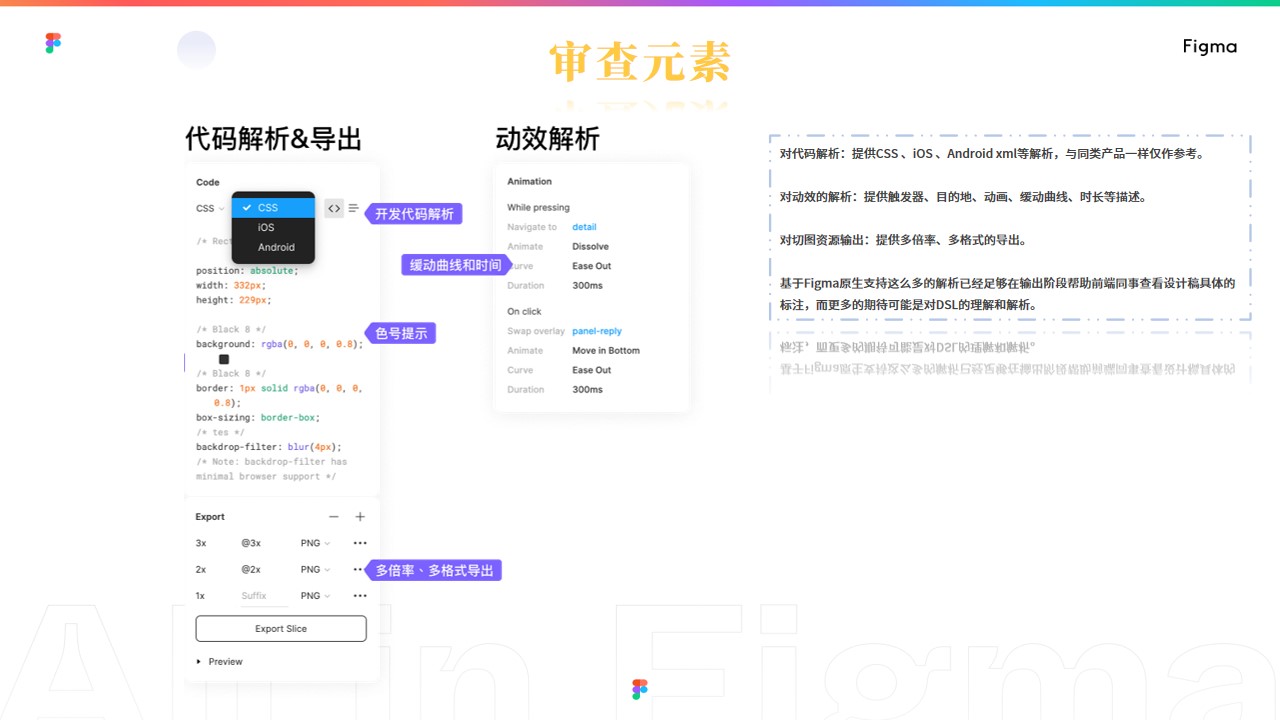This screenshot has height=720, width=1280.
Task: Select Android from the code language menu
Action: (276, 247)
